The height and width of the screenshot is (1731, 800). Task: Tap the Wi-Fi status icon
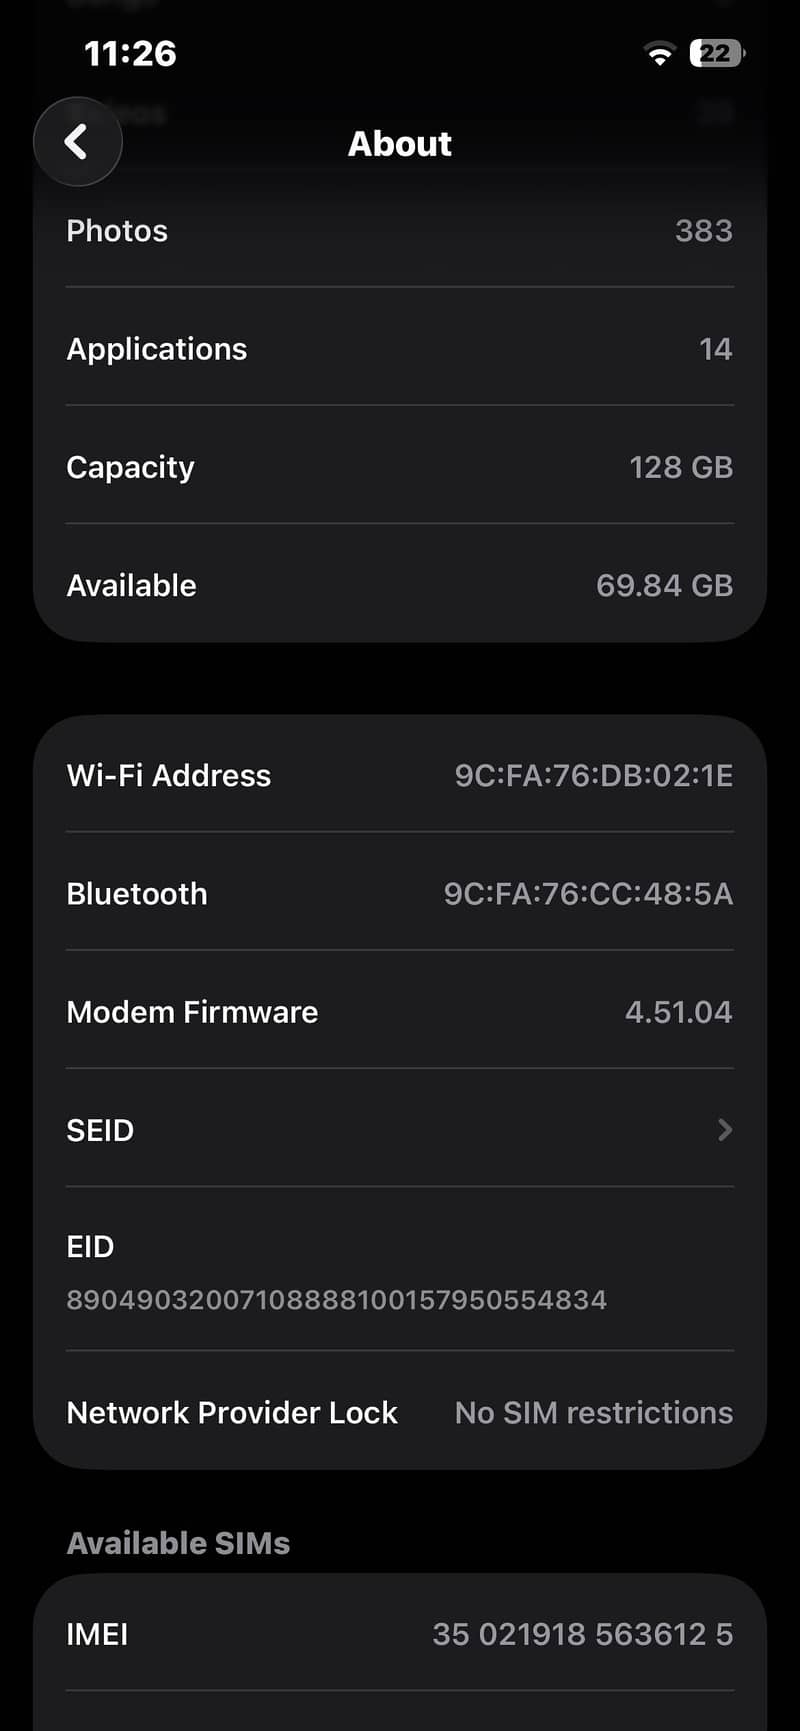tap(659, 54)
